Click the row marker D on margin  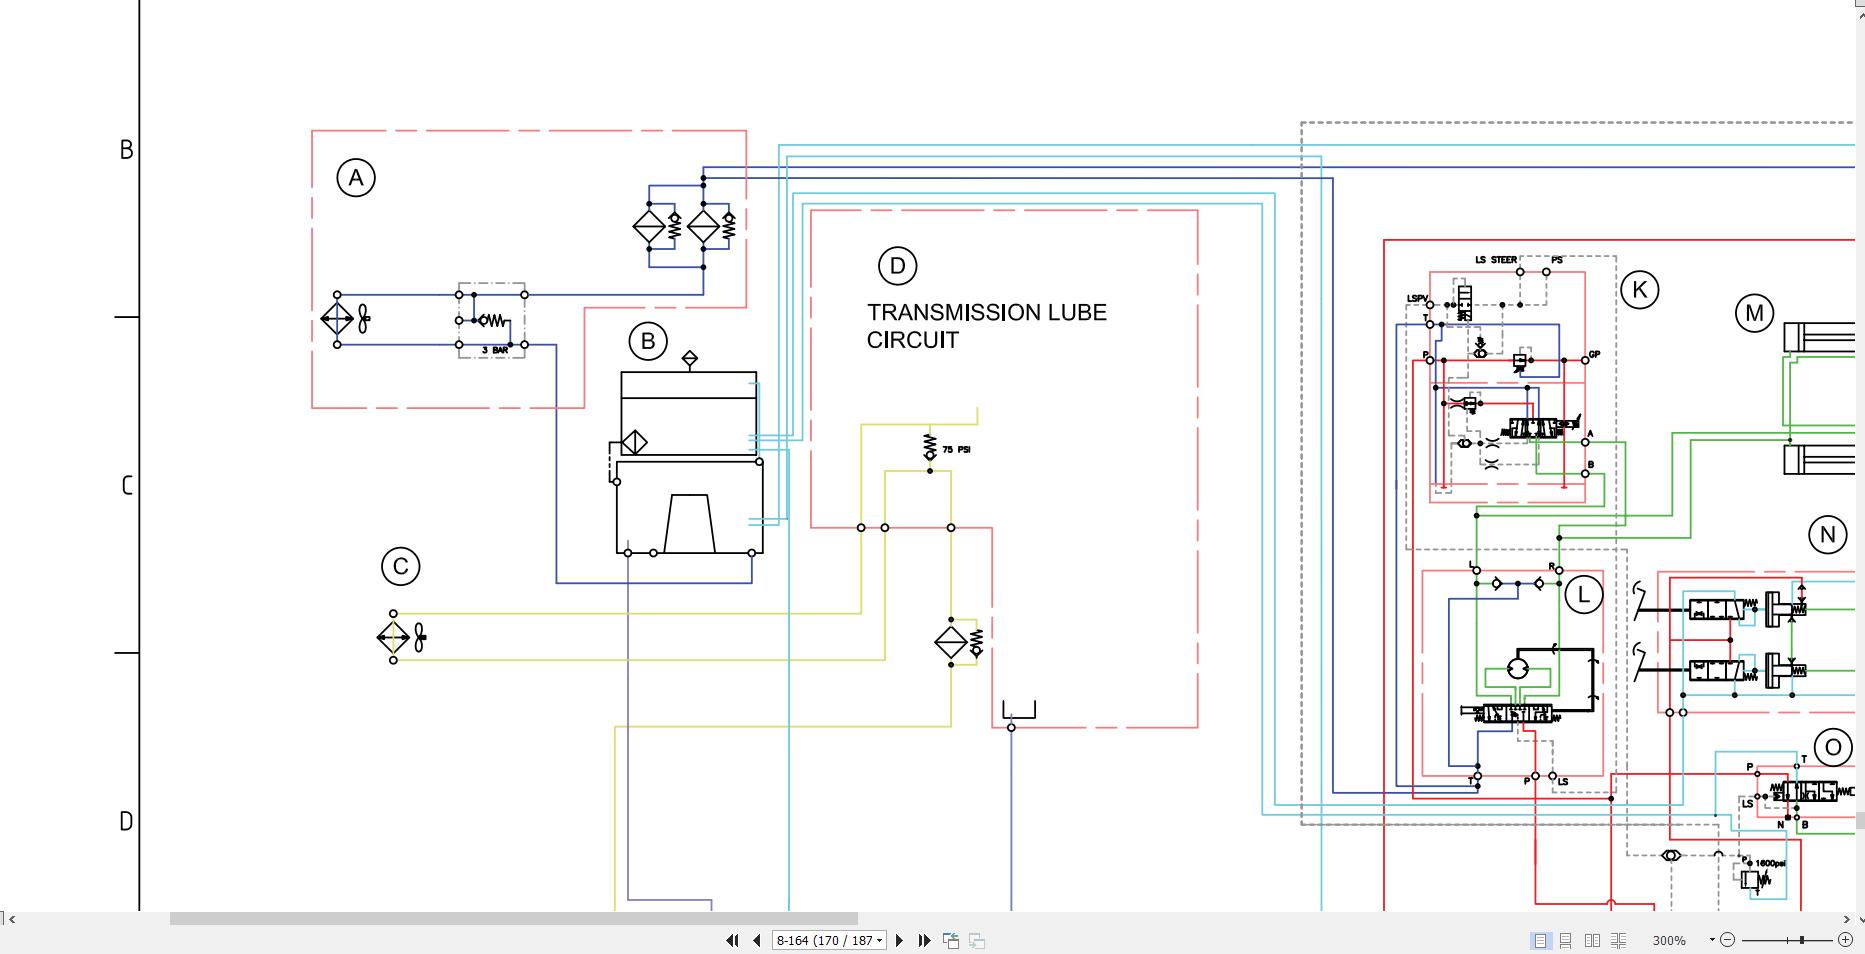pyautogui.click(x=126, y=821)
